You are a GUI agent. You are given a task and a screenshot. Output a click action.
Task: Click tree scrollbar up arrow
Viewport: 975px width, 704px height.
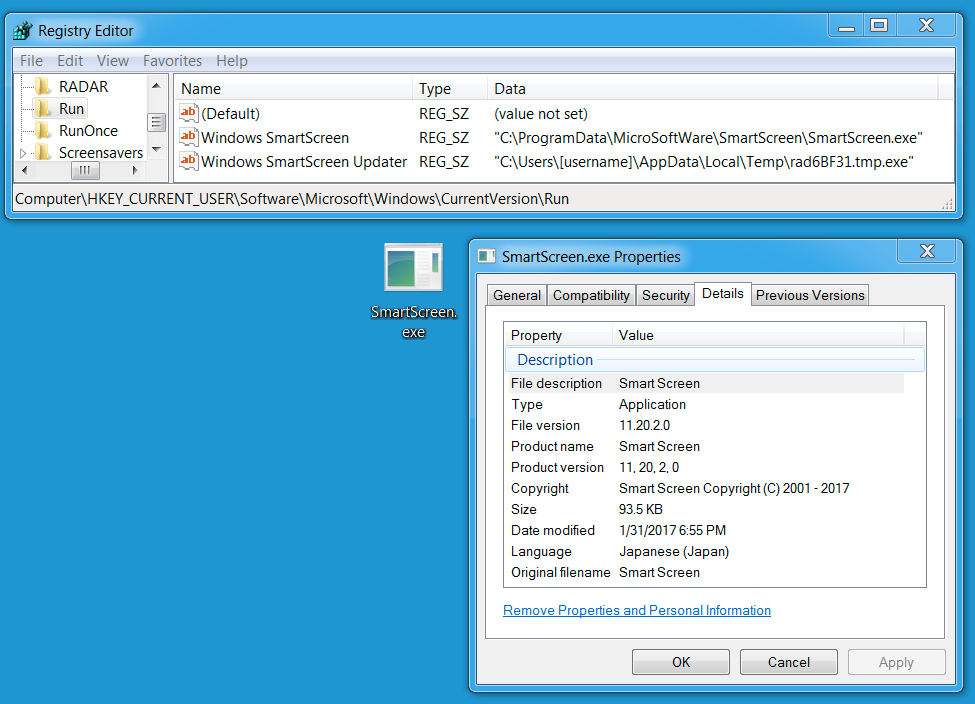[156, 86]
